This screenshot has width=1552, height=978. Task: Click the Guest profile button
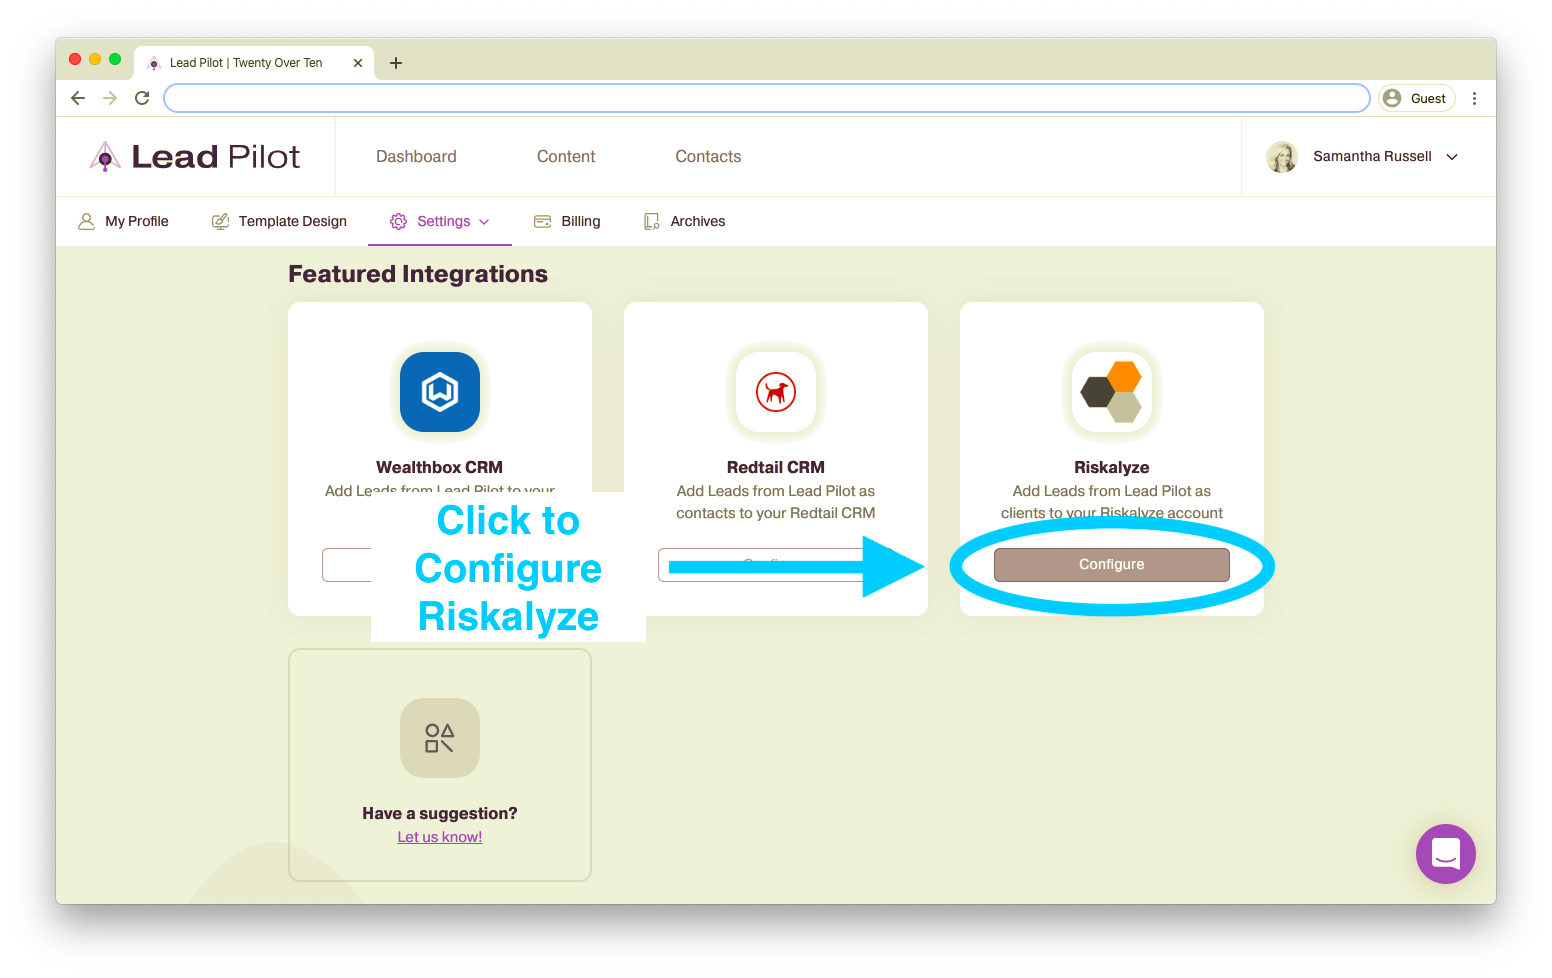click(x=1416, y=98)
